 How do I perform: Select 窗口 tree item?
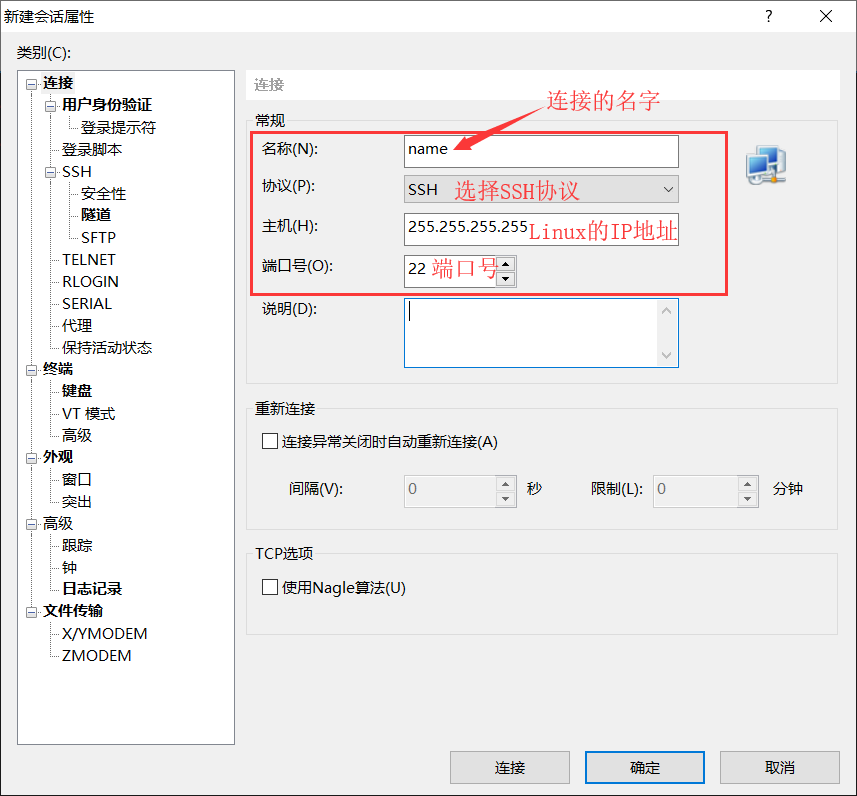[77, 479]
